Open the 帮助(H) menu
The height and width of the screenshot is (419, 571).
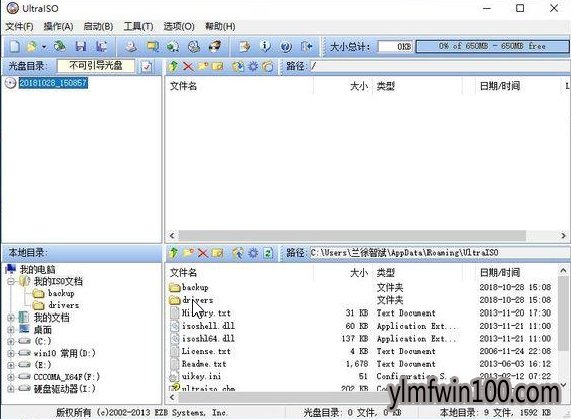coord(220,27)
